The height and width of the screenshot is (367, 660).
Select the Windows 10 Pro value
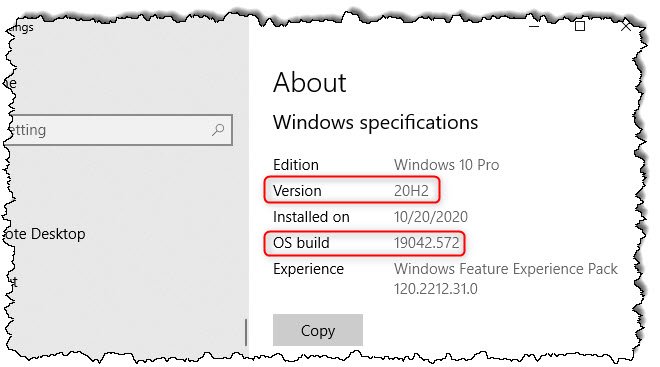click(447, 165)
